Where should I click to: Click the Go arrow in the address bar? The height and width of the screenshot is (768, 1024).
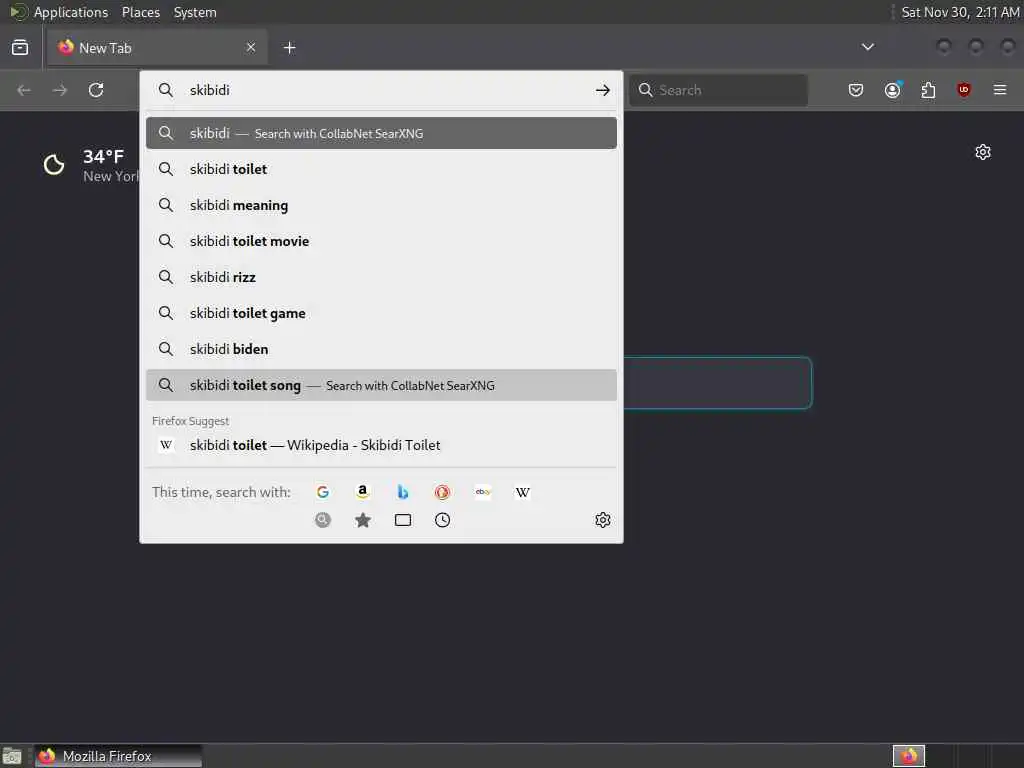(603, 90)
